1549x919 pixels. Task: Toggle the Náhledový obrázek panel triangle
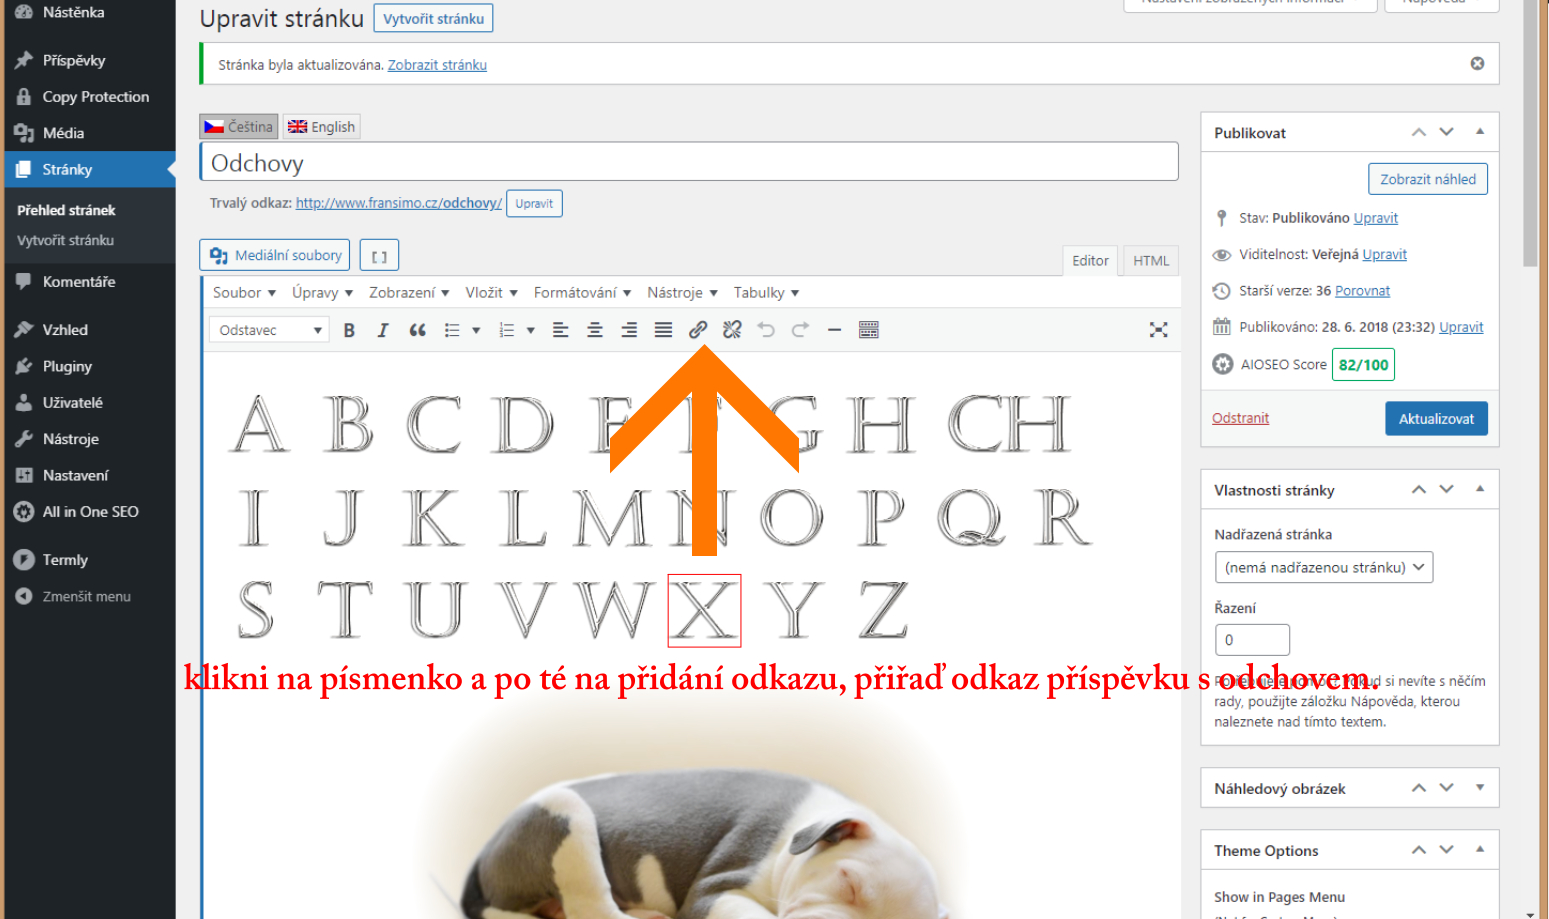point(1480,788)
